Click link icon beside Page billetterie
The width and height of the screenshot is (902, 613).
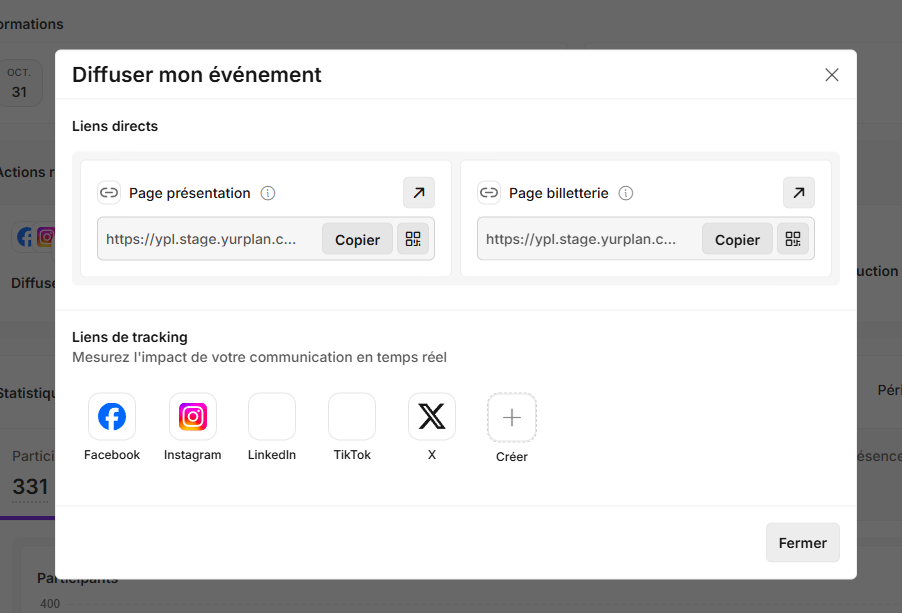click(x=489, y=193)
